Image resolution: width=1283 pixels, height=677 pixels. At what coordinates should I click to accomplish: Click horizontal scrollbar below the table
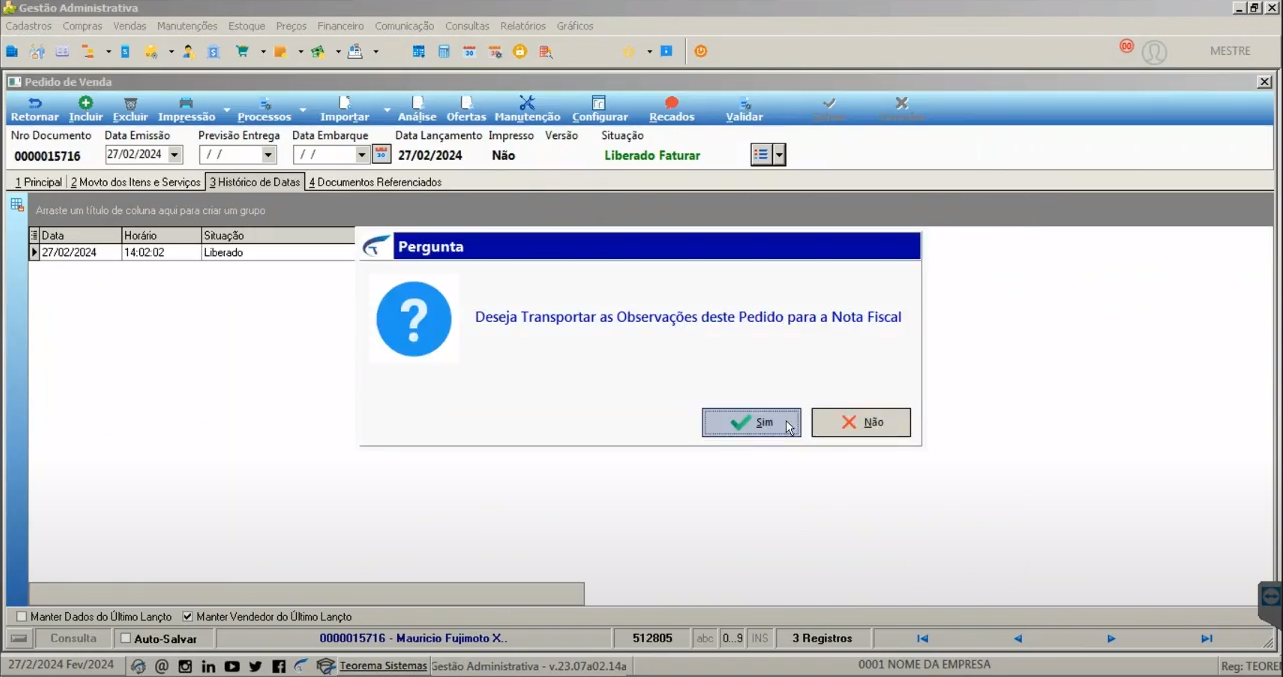[x=306, y=593]
